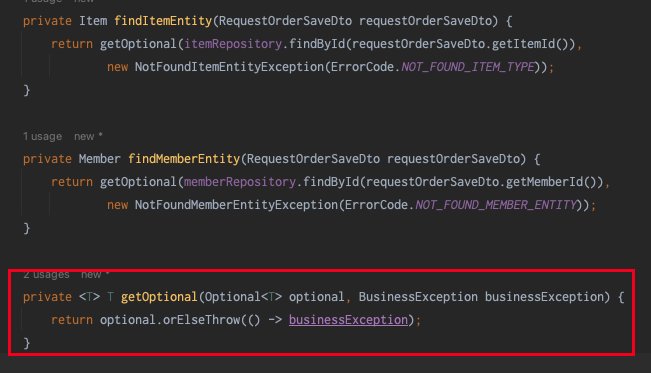Click the getItemId() call
Viewport: 651px width, 373px height.
[x=530, y=44]
